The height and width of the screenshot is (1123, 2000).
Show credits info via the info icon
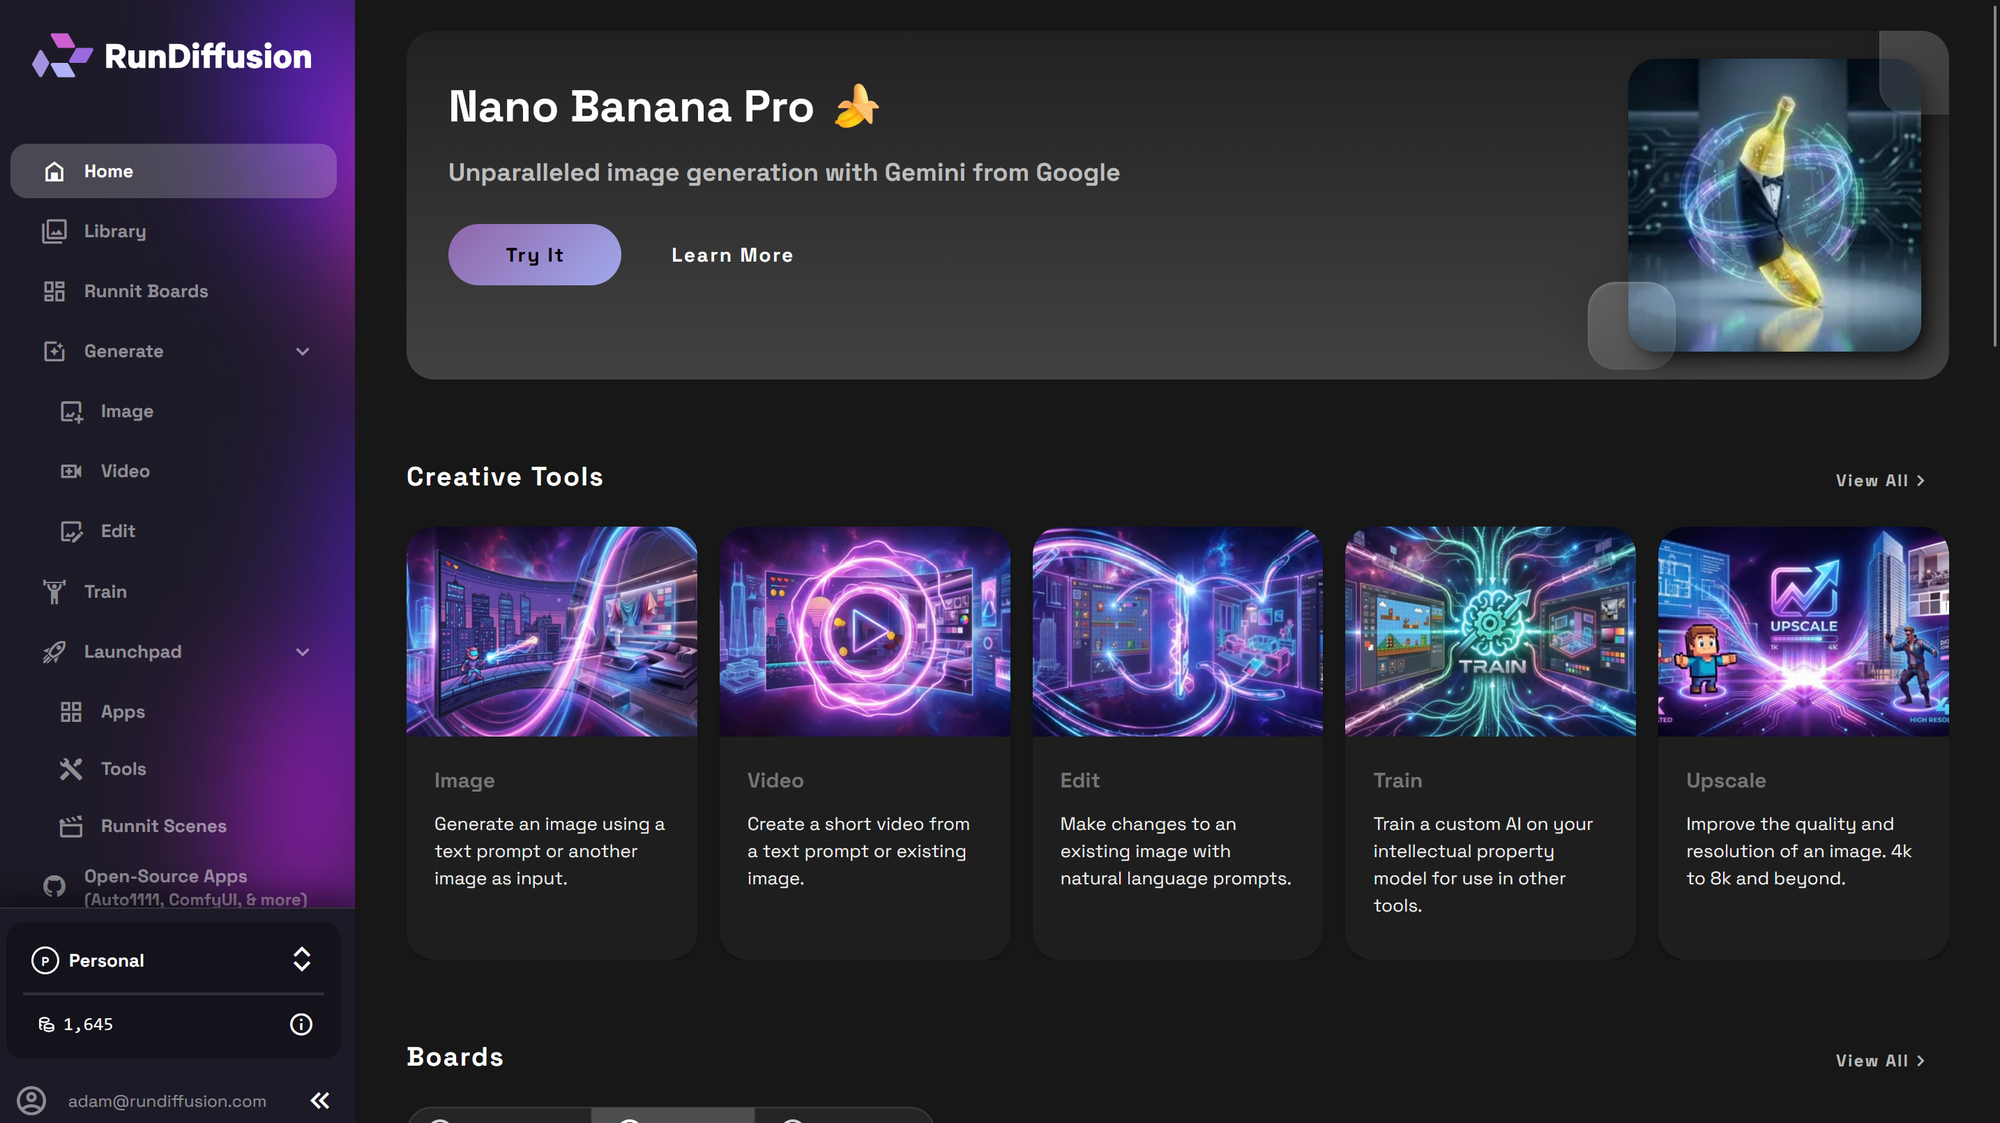[301, 1024]
